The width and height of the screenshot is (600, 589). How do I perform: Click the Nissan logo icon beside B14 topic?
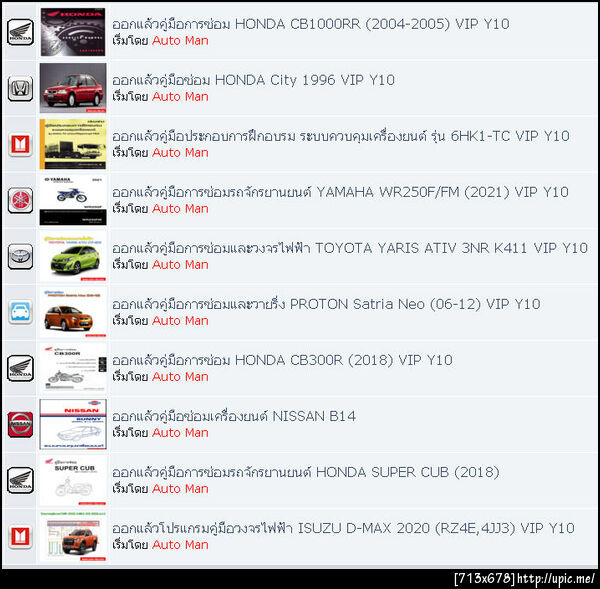pyautogui.click(x=20, y=424)
